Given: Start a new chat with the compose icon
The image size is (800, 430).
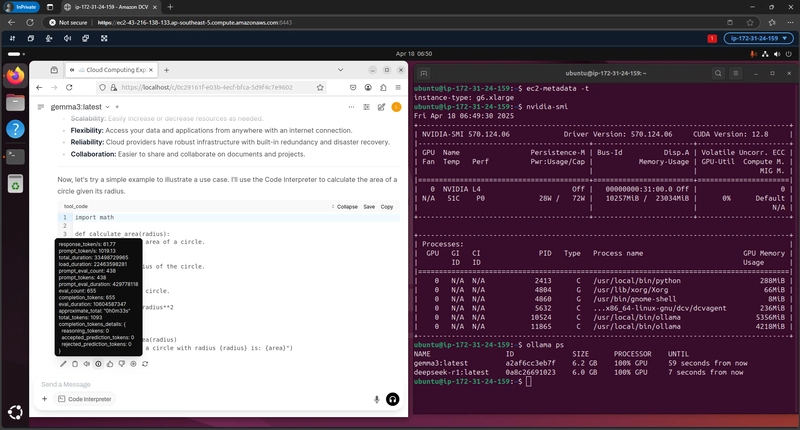Looking at the screenshot, I should coord(381,107).
